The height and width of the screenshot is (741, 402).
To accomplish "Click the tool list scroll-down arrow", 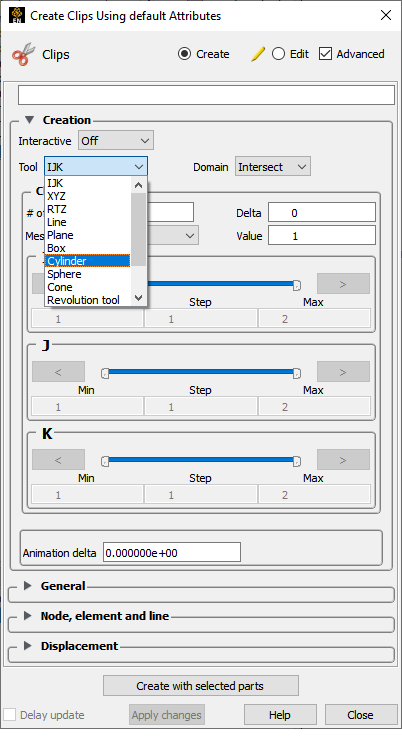I will tap(138, 298).
